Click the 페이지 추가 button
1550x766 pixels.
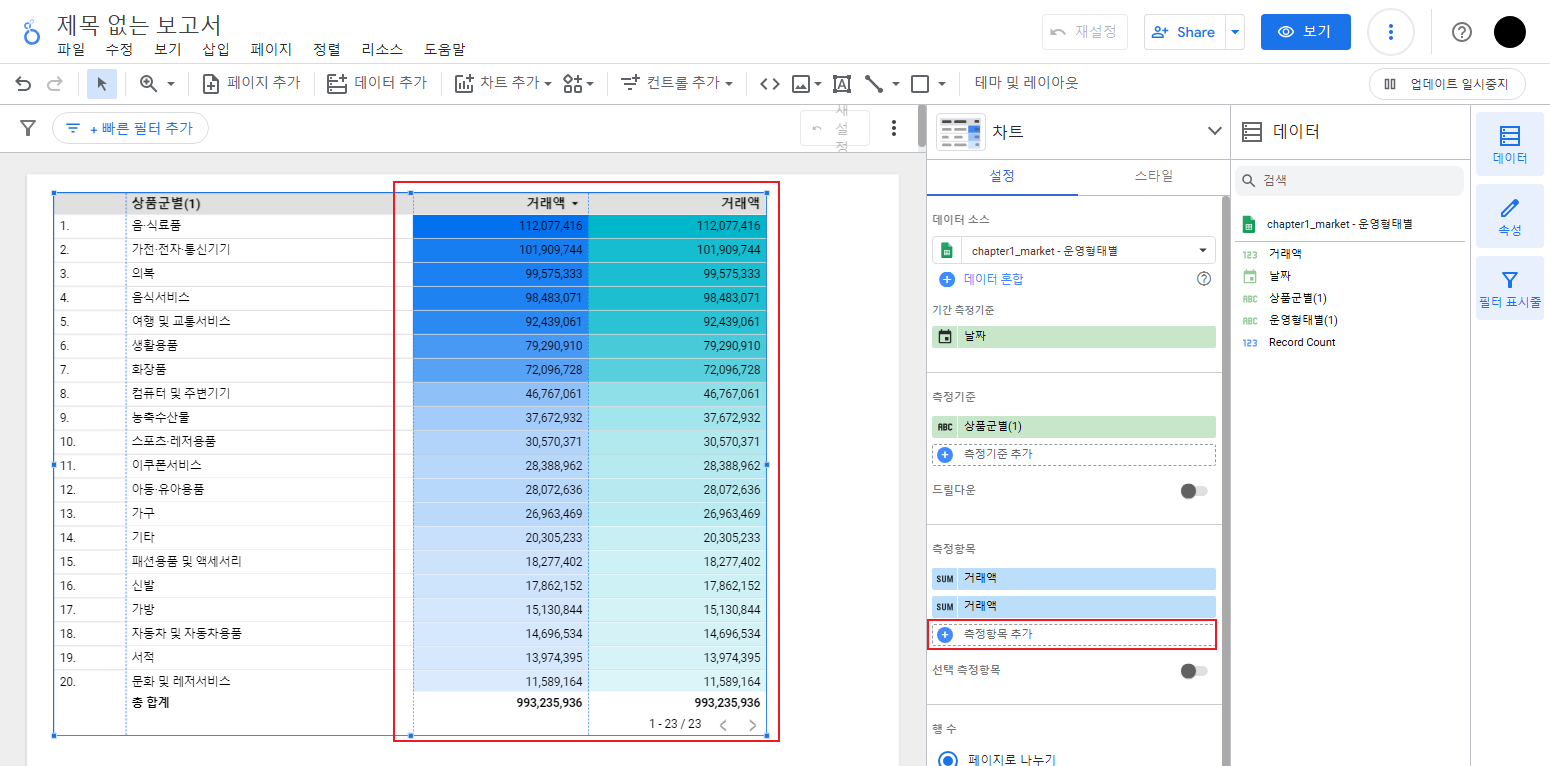pyautogui.click(x=251, y=84)
